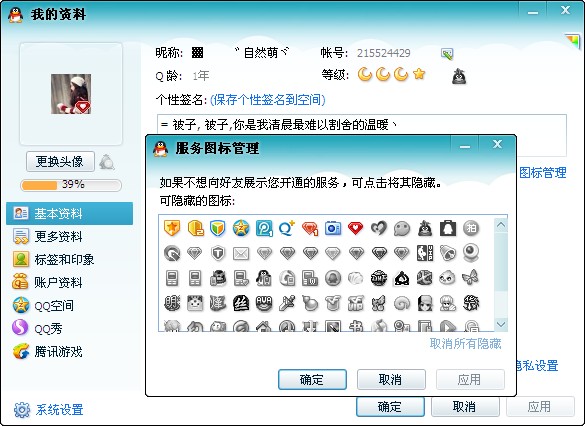This screenshot has width=585, height=426.
Task: Click the Qzone star icon in icon grid
Action: (241, 228)
